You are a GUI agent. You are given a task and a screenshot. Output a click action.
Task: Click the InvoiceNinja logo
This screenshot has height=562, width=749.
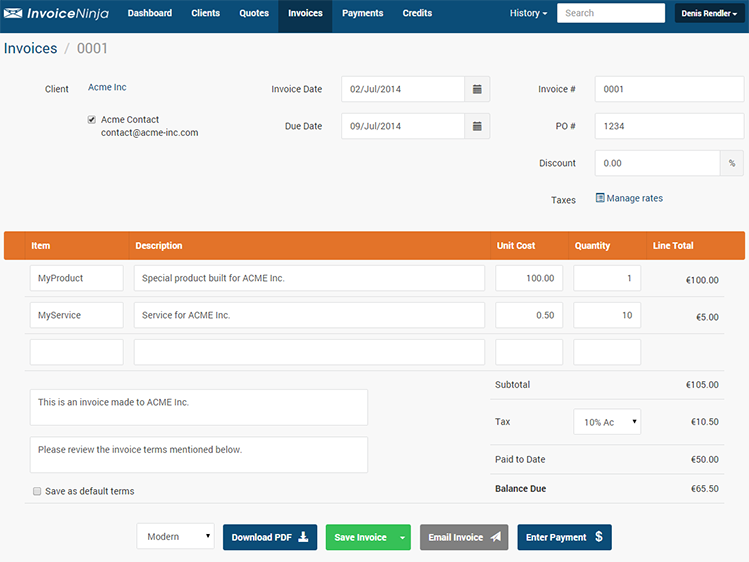(x=56, y=14)
